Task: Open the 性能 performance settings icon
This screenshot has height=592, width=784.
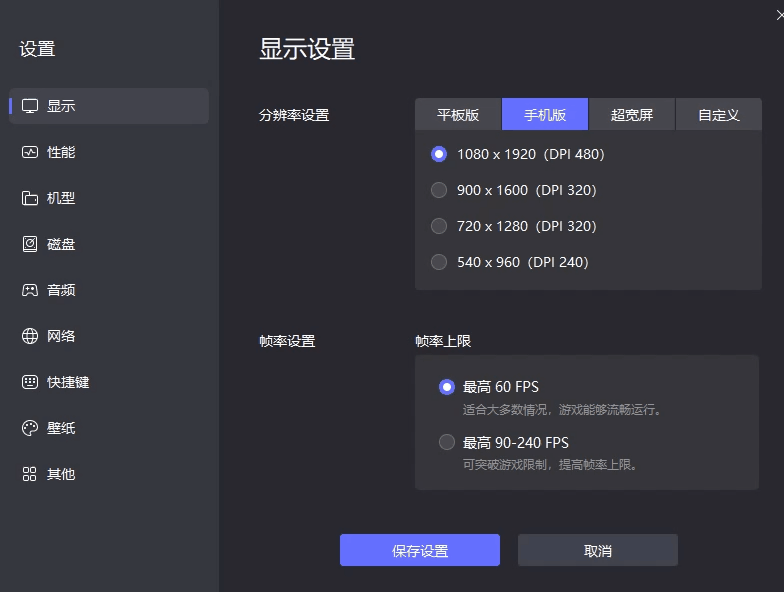Action: point(30,152)
